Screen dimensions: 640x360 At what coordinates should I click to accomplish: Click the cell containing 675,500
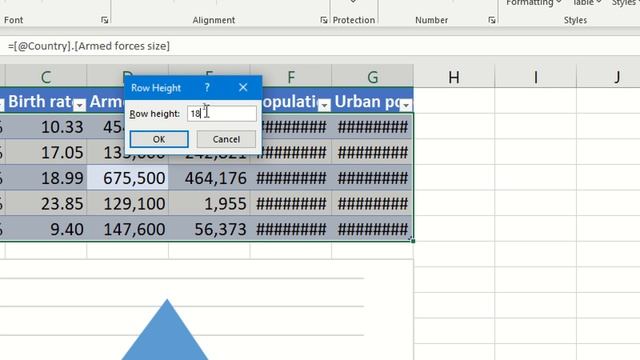click(127, 178)
